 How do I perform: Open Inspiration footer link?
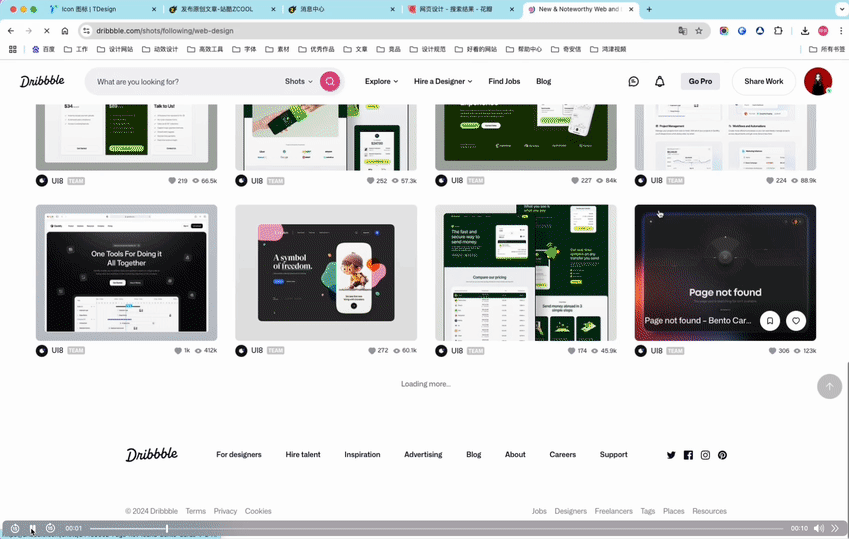[x=362, y=454]
